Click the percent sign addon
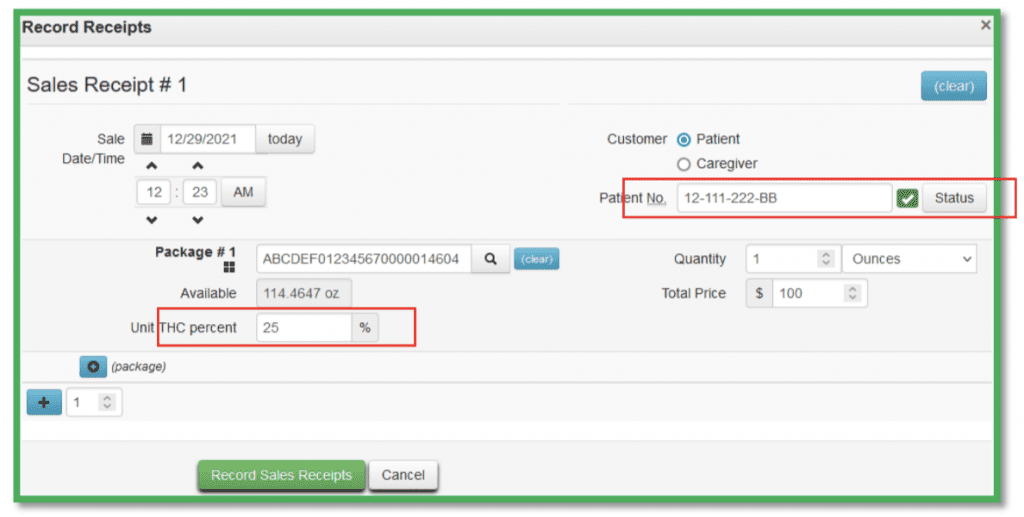Viewport: 1024px width, 517px height. click(365, 328)
